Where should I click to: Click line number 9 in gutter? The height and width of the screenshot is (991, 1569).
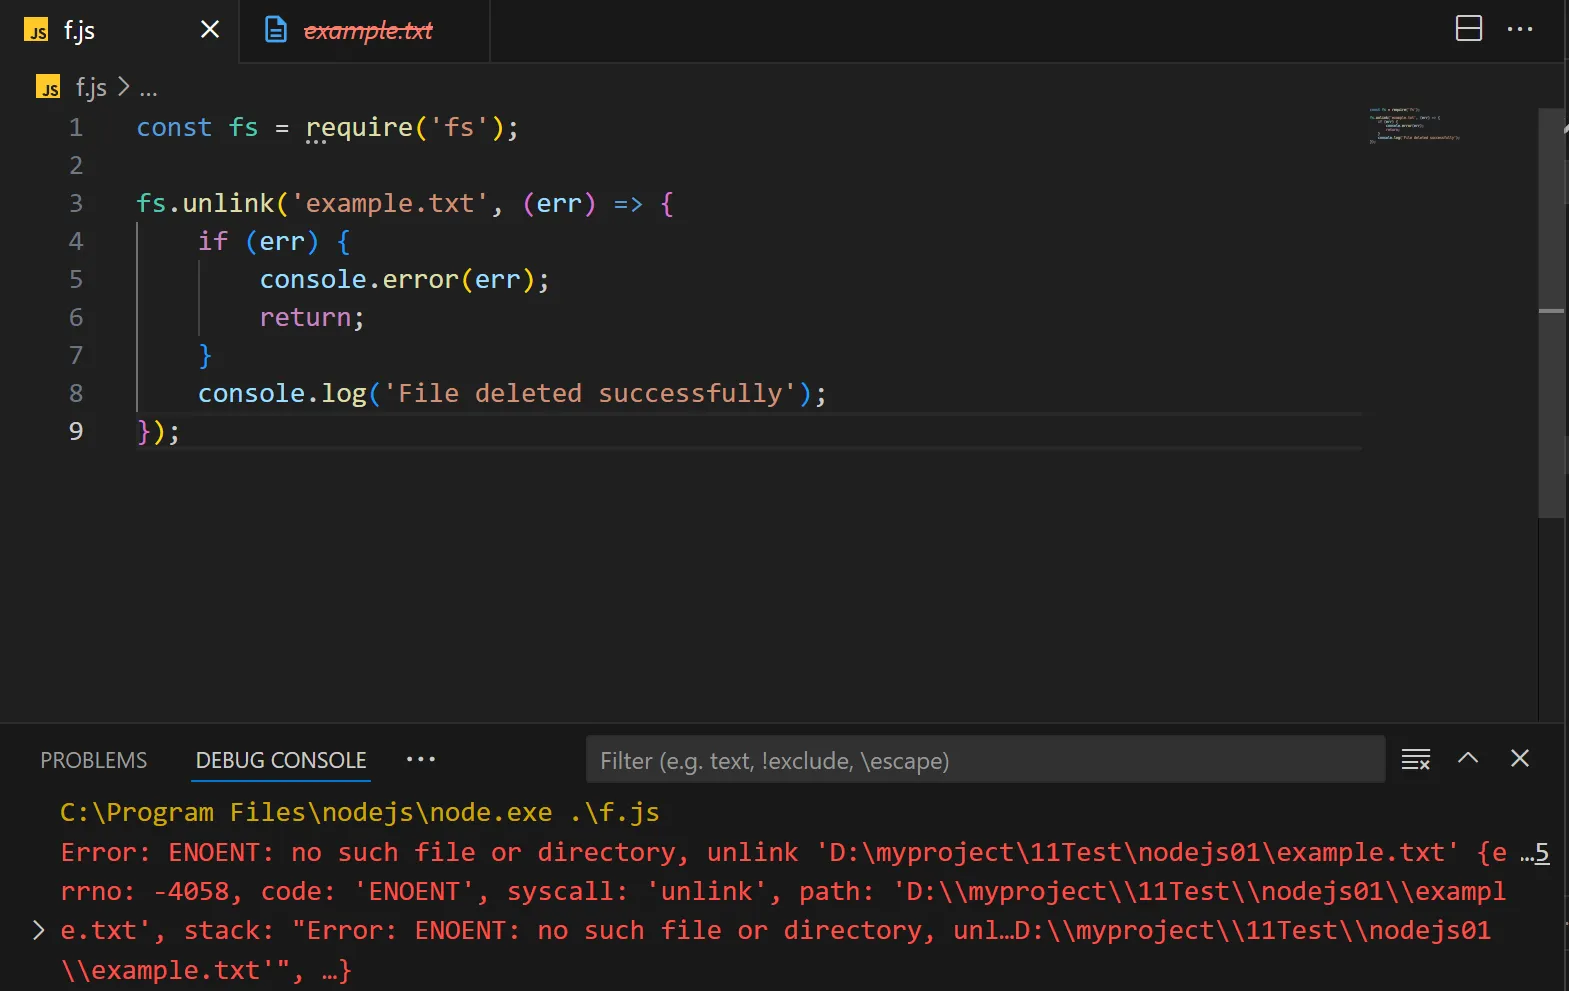coord(76,432)
